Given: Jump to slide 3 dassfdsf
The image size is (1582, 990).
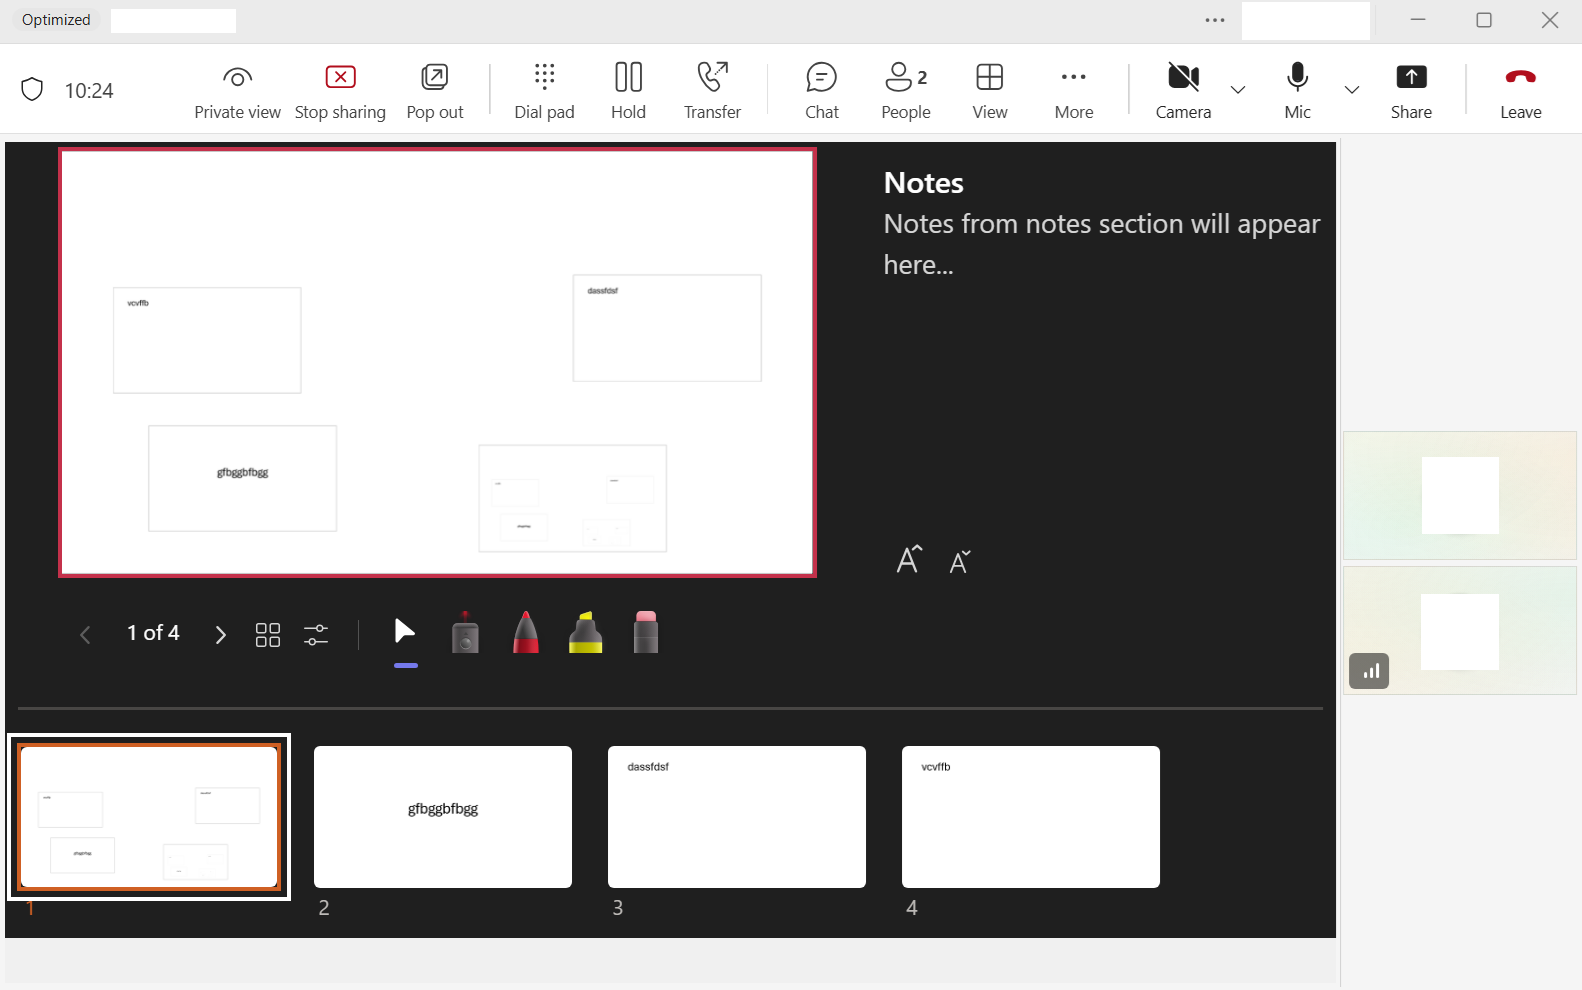Looking at the screenshot, I should tap(737, 817).
